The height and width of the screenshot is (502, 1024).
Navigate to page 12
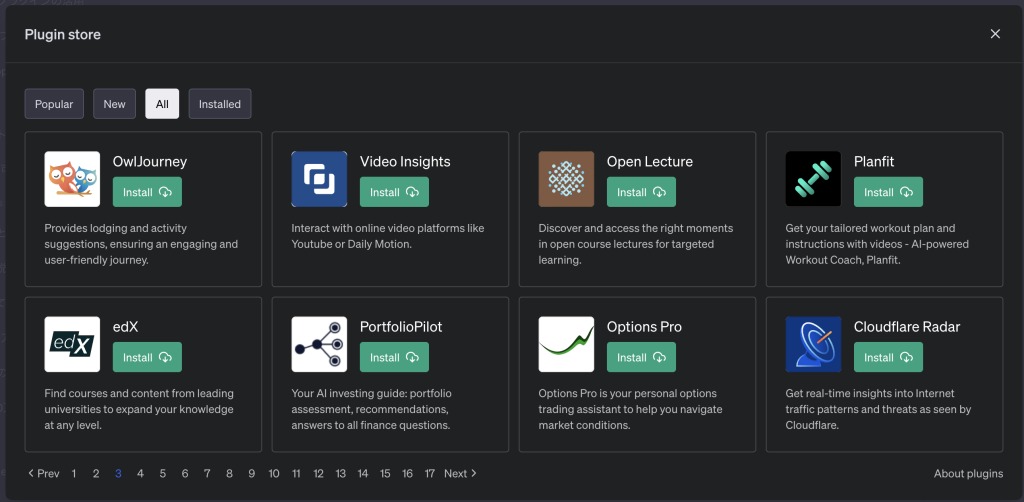pyautogui.click(x=318, y=473)
